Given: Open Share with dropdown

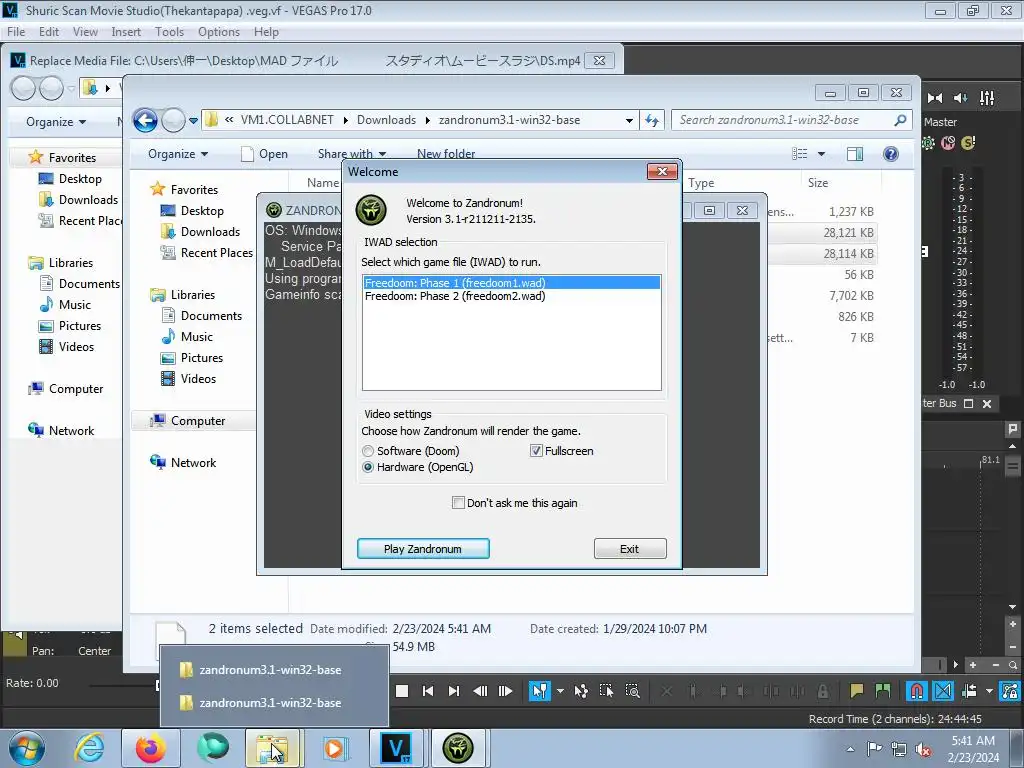Looking at the screenshot, I should (x=351, y=154).
